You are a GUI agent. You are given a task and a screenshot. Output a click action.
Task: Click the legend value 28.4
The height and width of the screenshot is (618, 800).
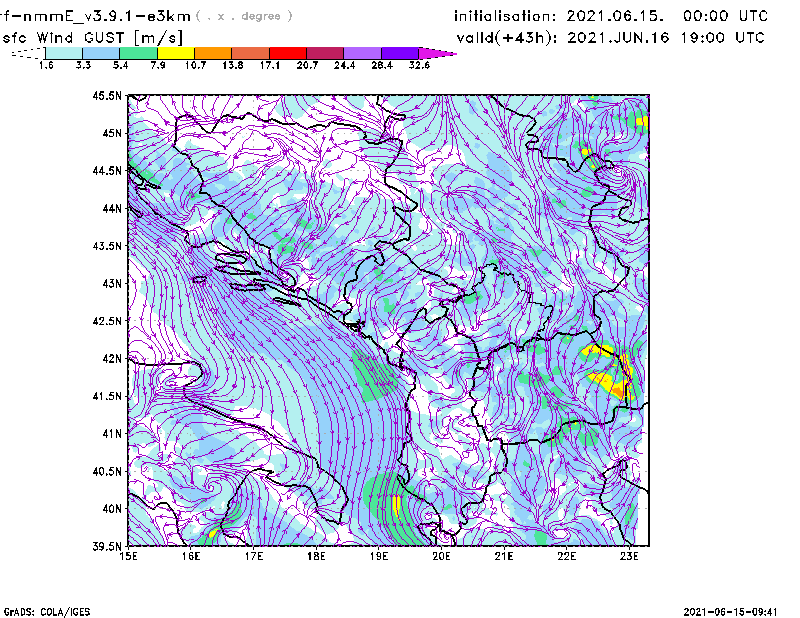click(382, 65)
